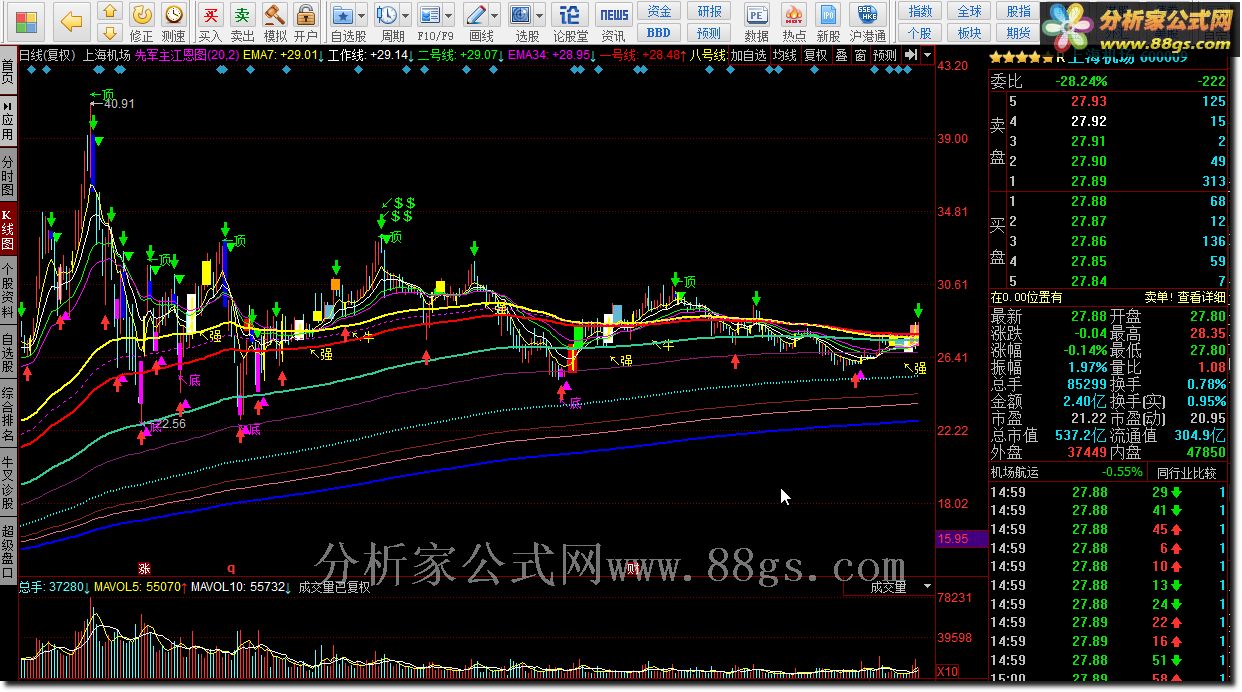The width and height of the screenshot is (1242, 692).
Task: Click the 同行业比较 link
Action: coord(1187,473)
